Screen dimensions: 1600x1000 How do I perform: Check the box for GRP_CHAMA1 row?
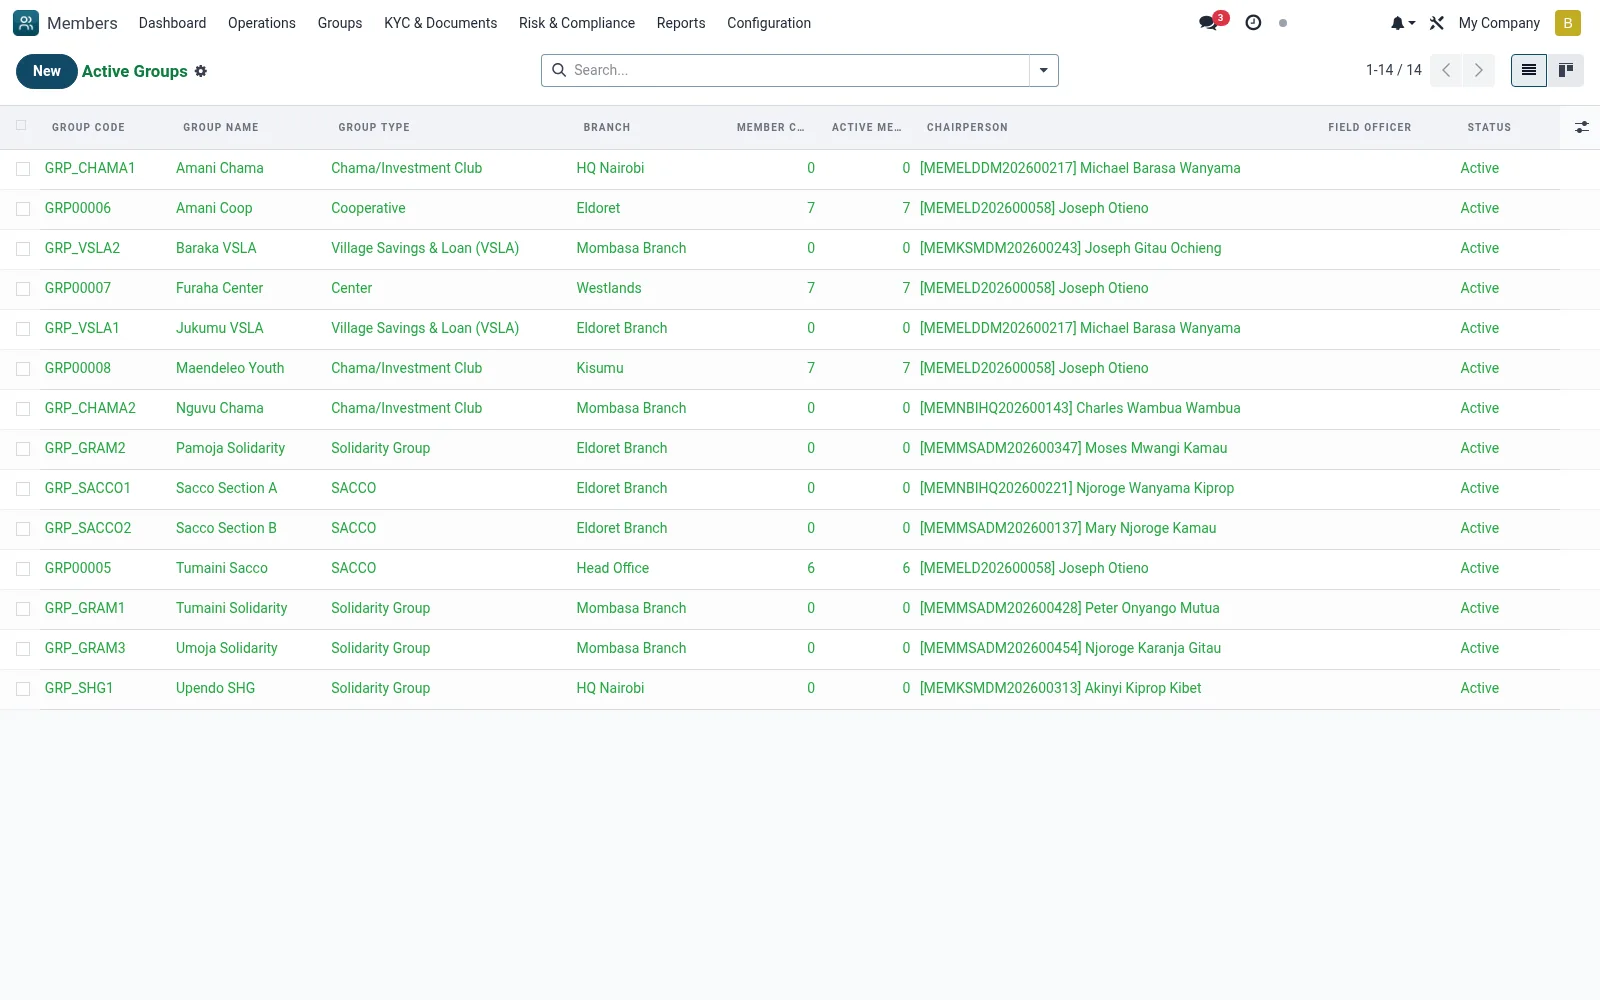click(x=23, y=169)
